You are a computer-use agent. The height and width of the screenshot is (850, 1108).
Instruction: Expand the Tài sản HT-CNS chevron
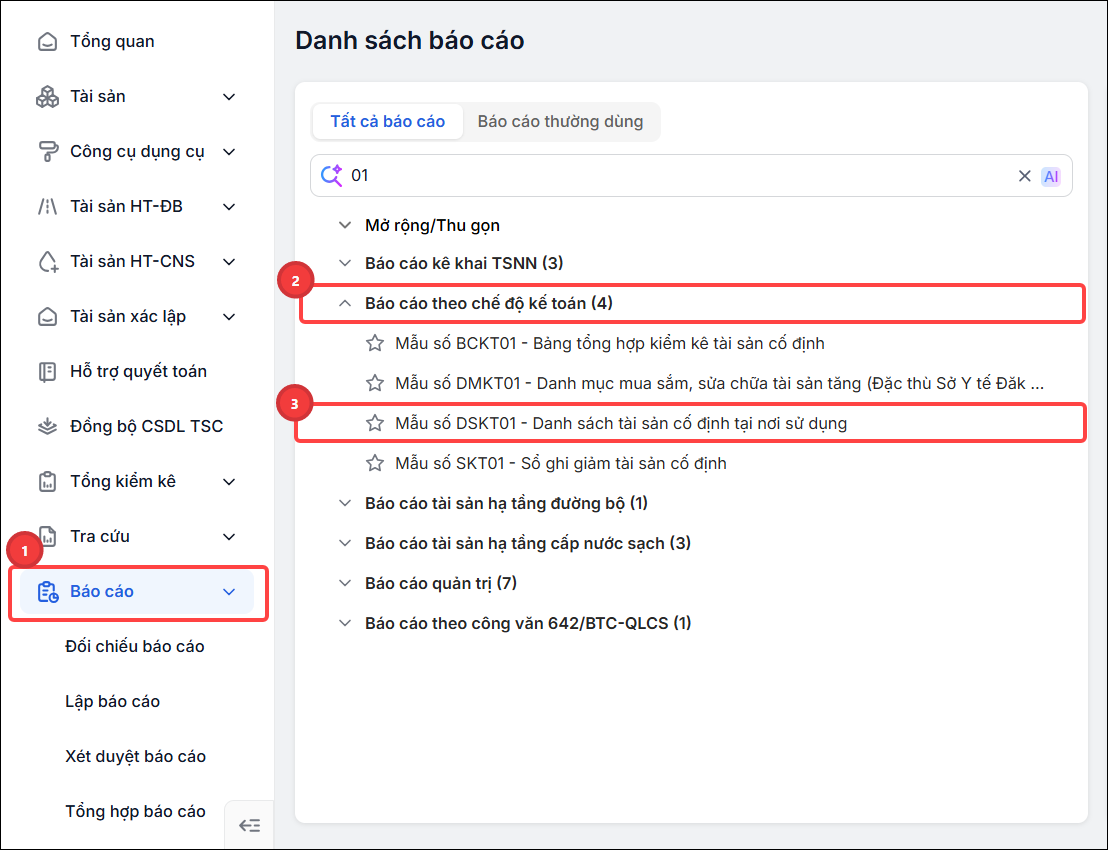tap(229, 262)
